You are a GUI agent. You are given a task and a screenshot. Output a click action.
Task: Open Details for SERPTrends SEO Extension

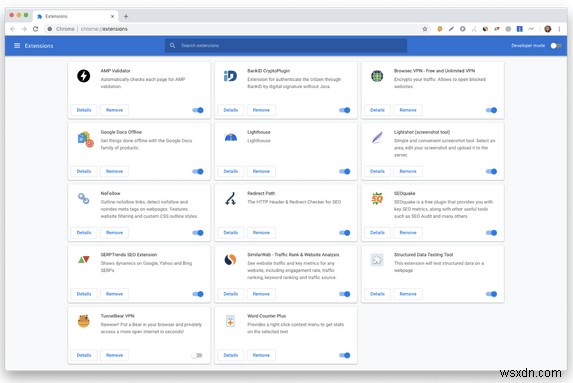point(84,294)
